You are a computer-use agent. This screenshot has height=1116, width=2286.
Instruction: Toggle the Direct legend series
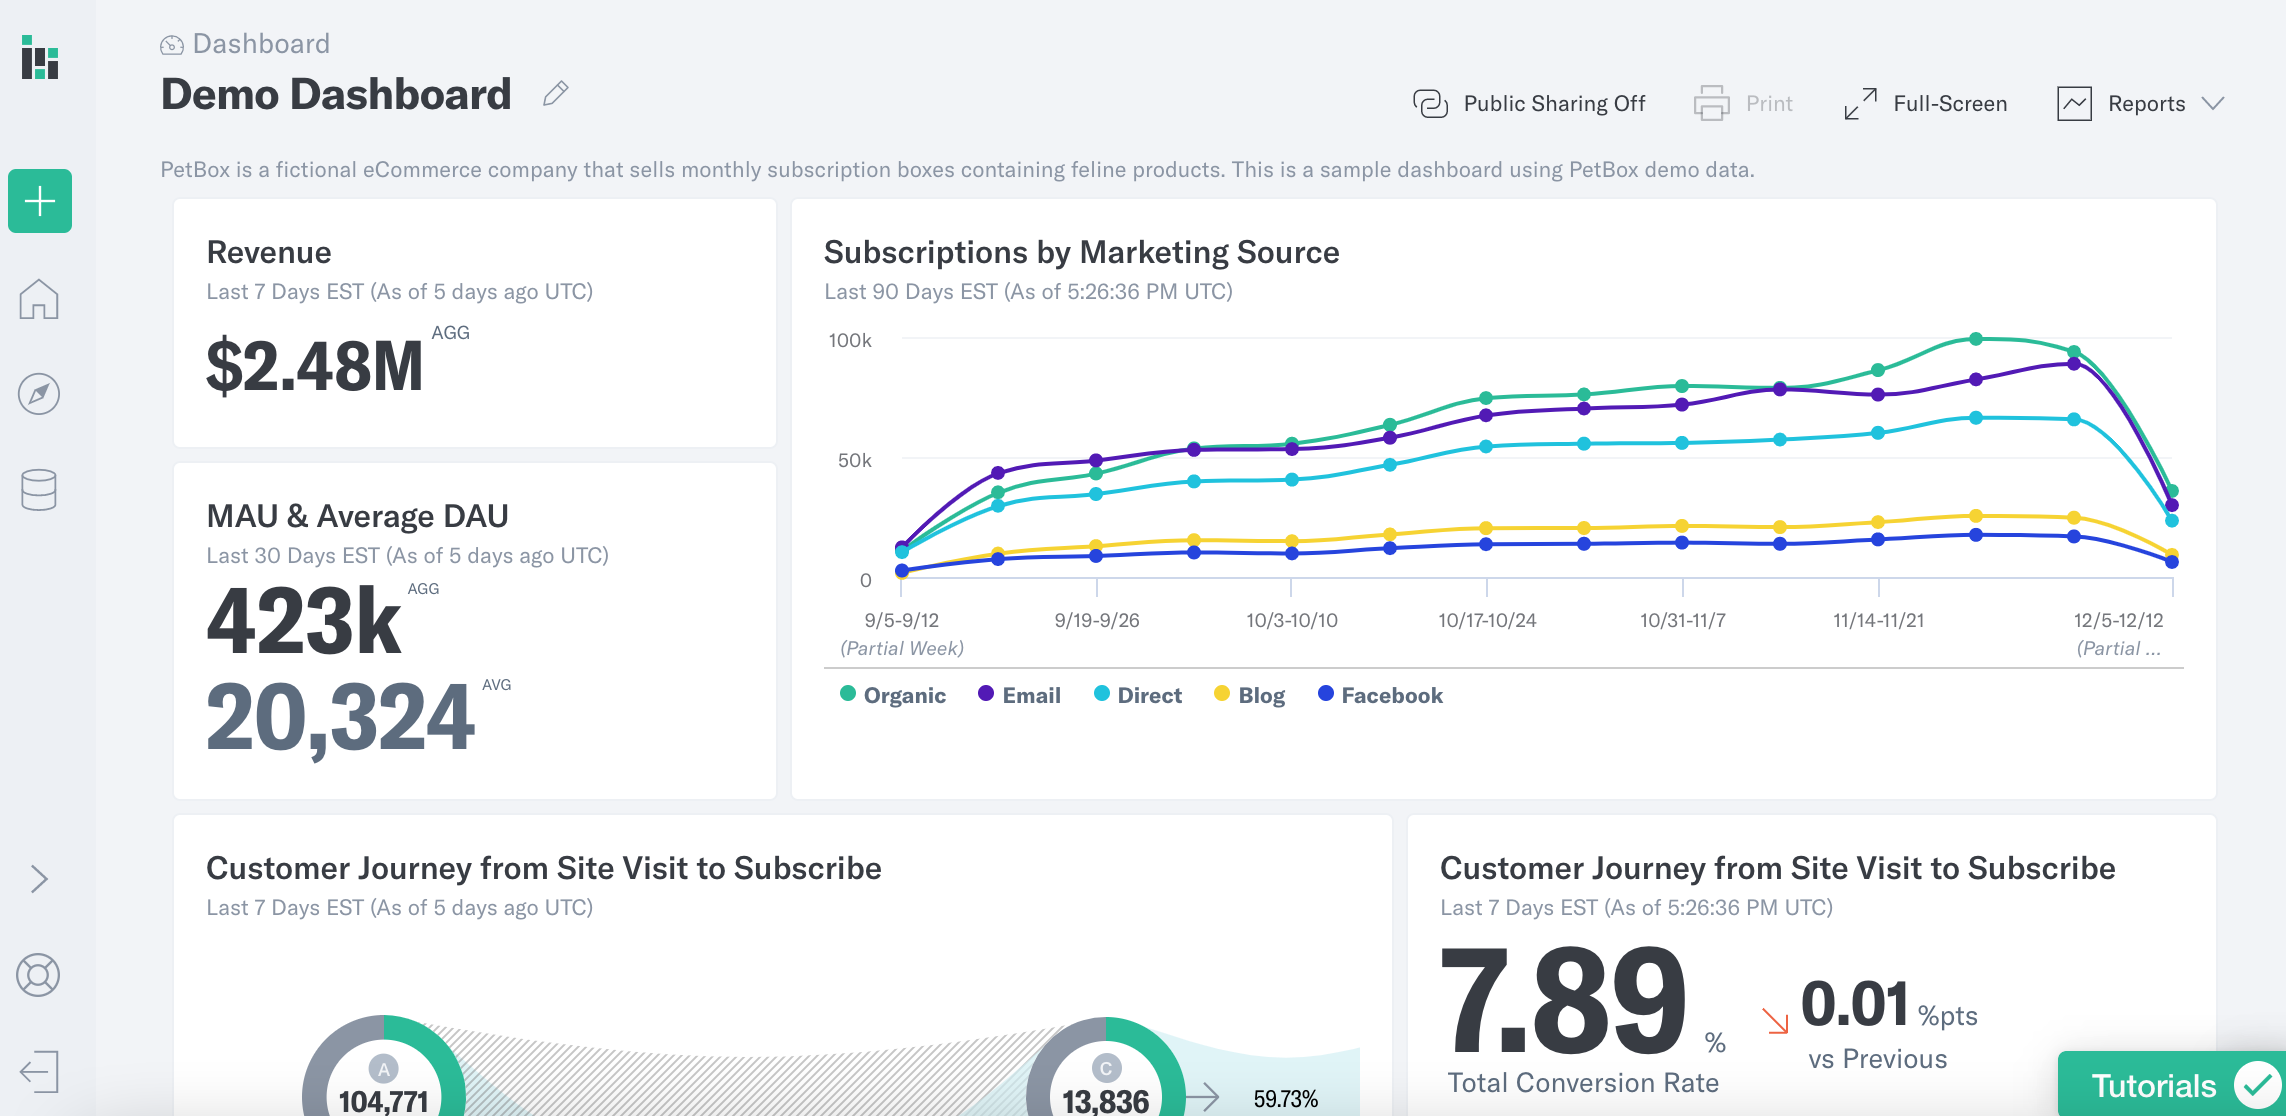pos(1149,695)
